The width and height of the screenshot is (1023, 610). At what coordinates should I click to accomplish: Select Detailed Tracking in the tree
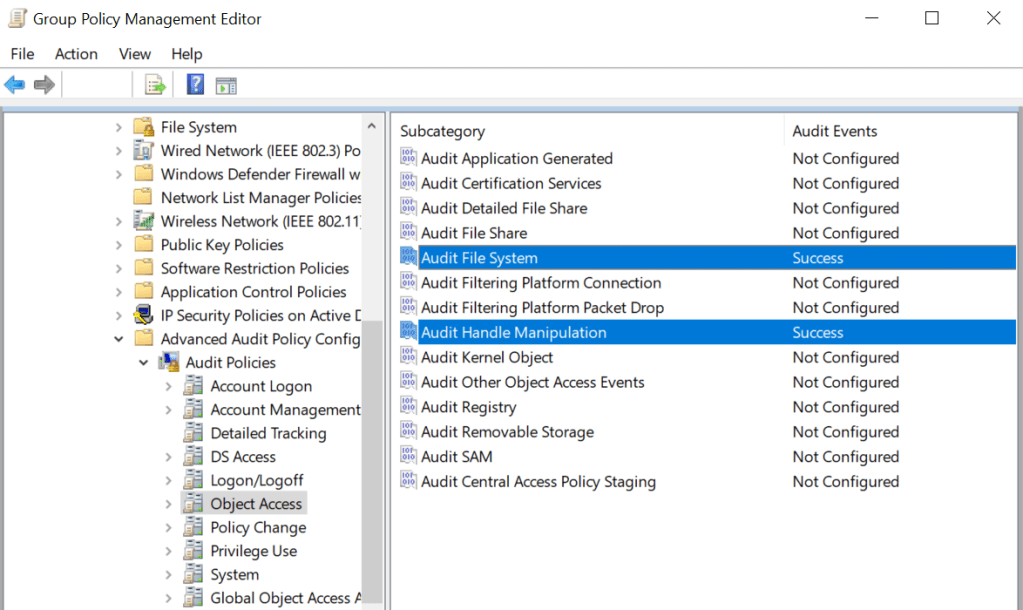tap(268, 433)
